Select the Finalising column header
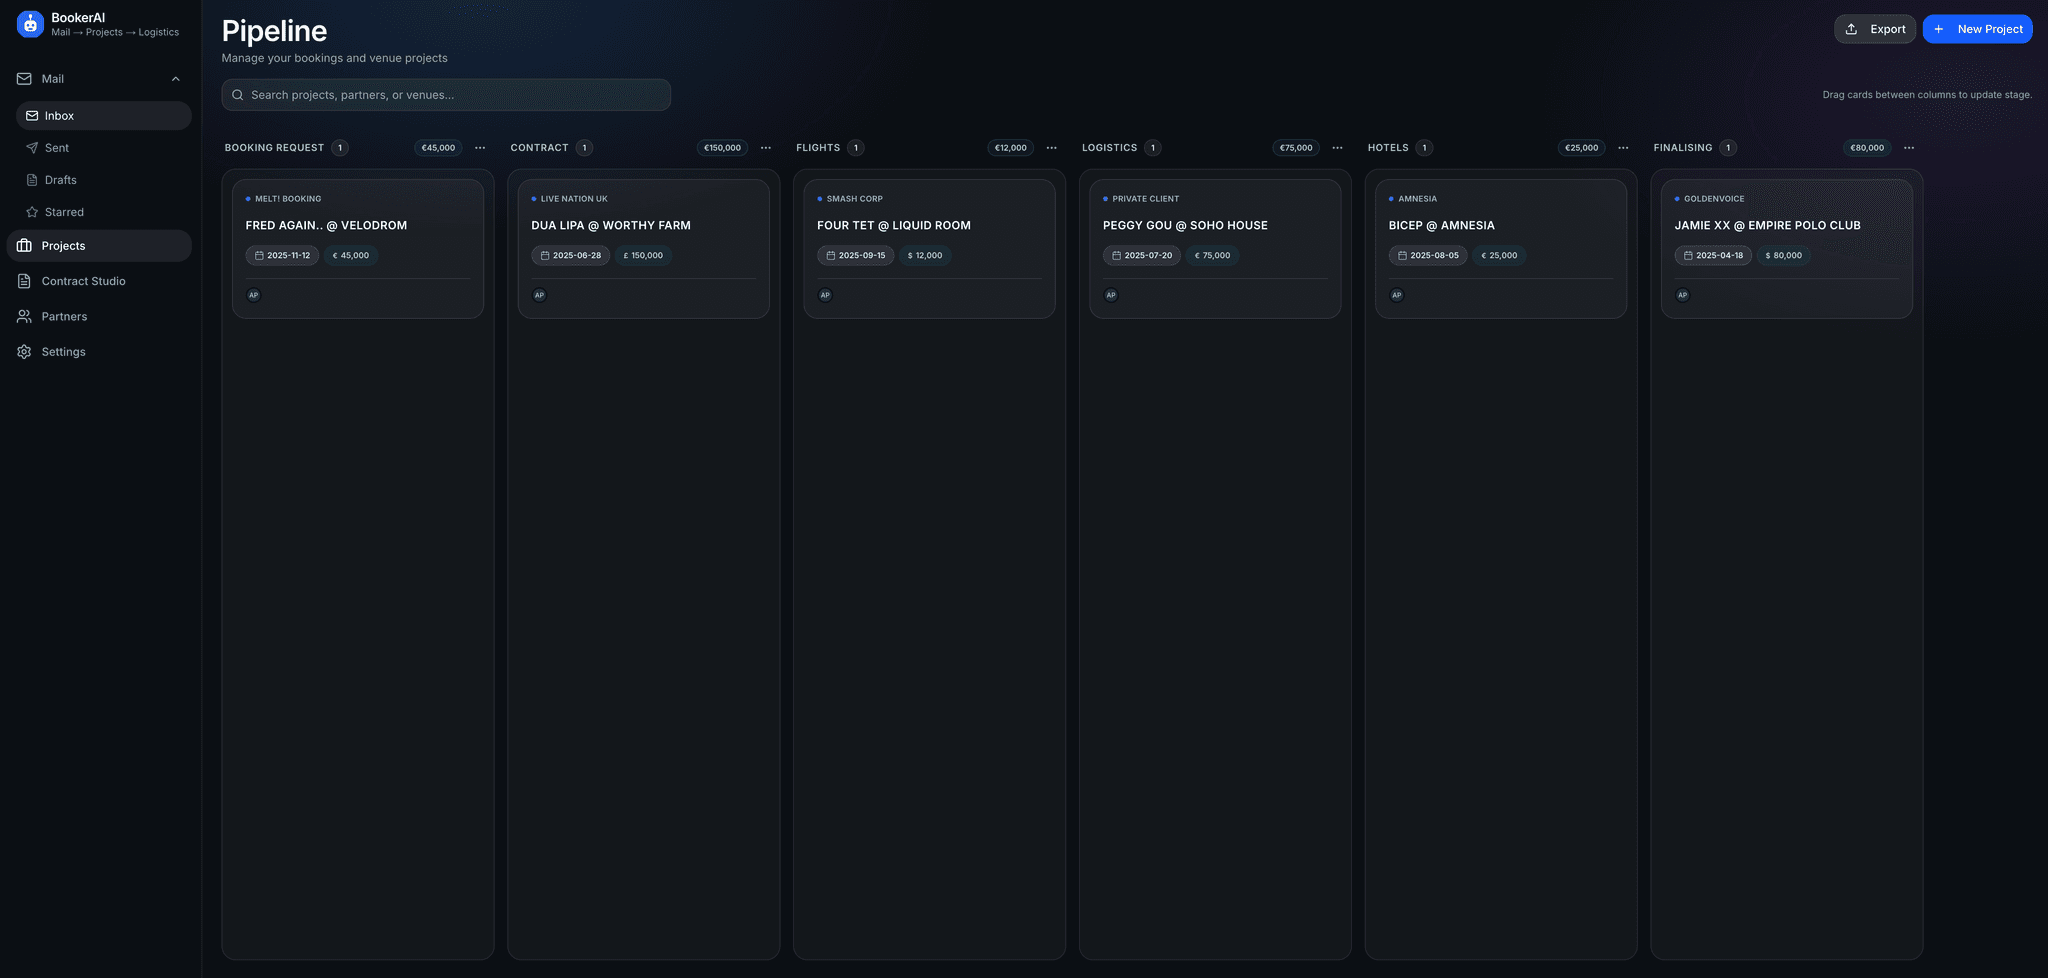This screenshot has height=978, width=2048. click(1686, 147)
